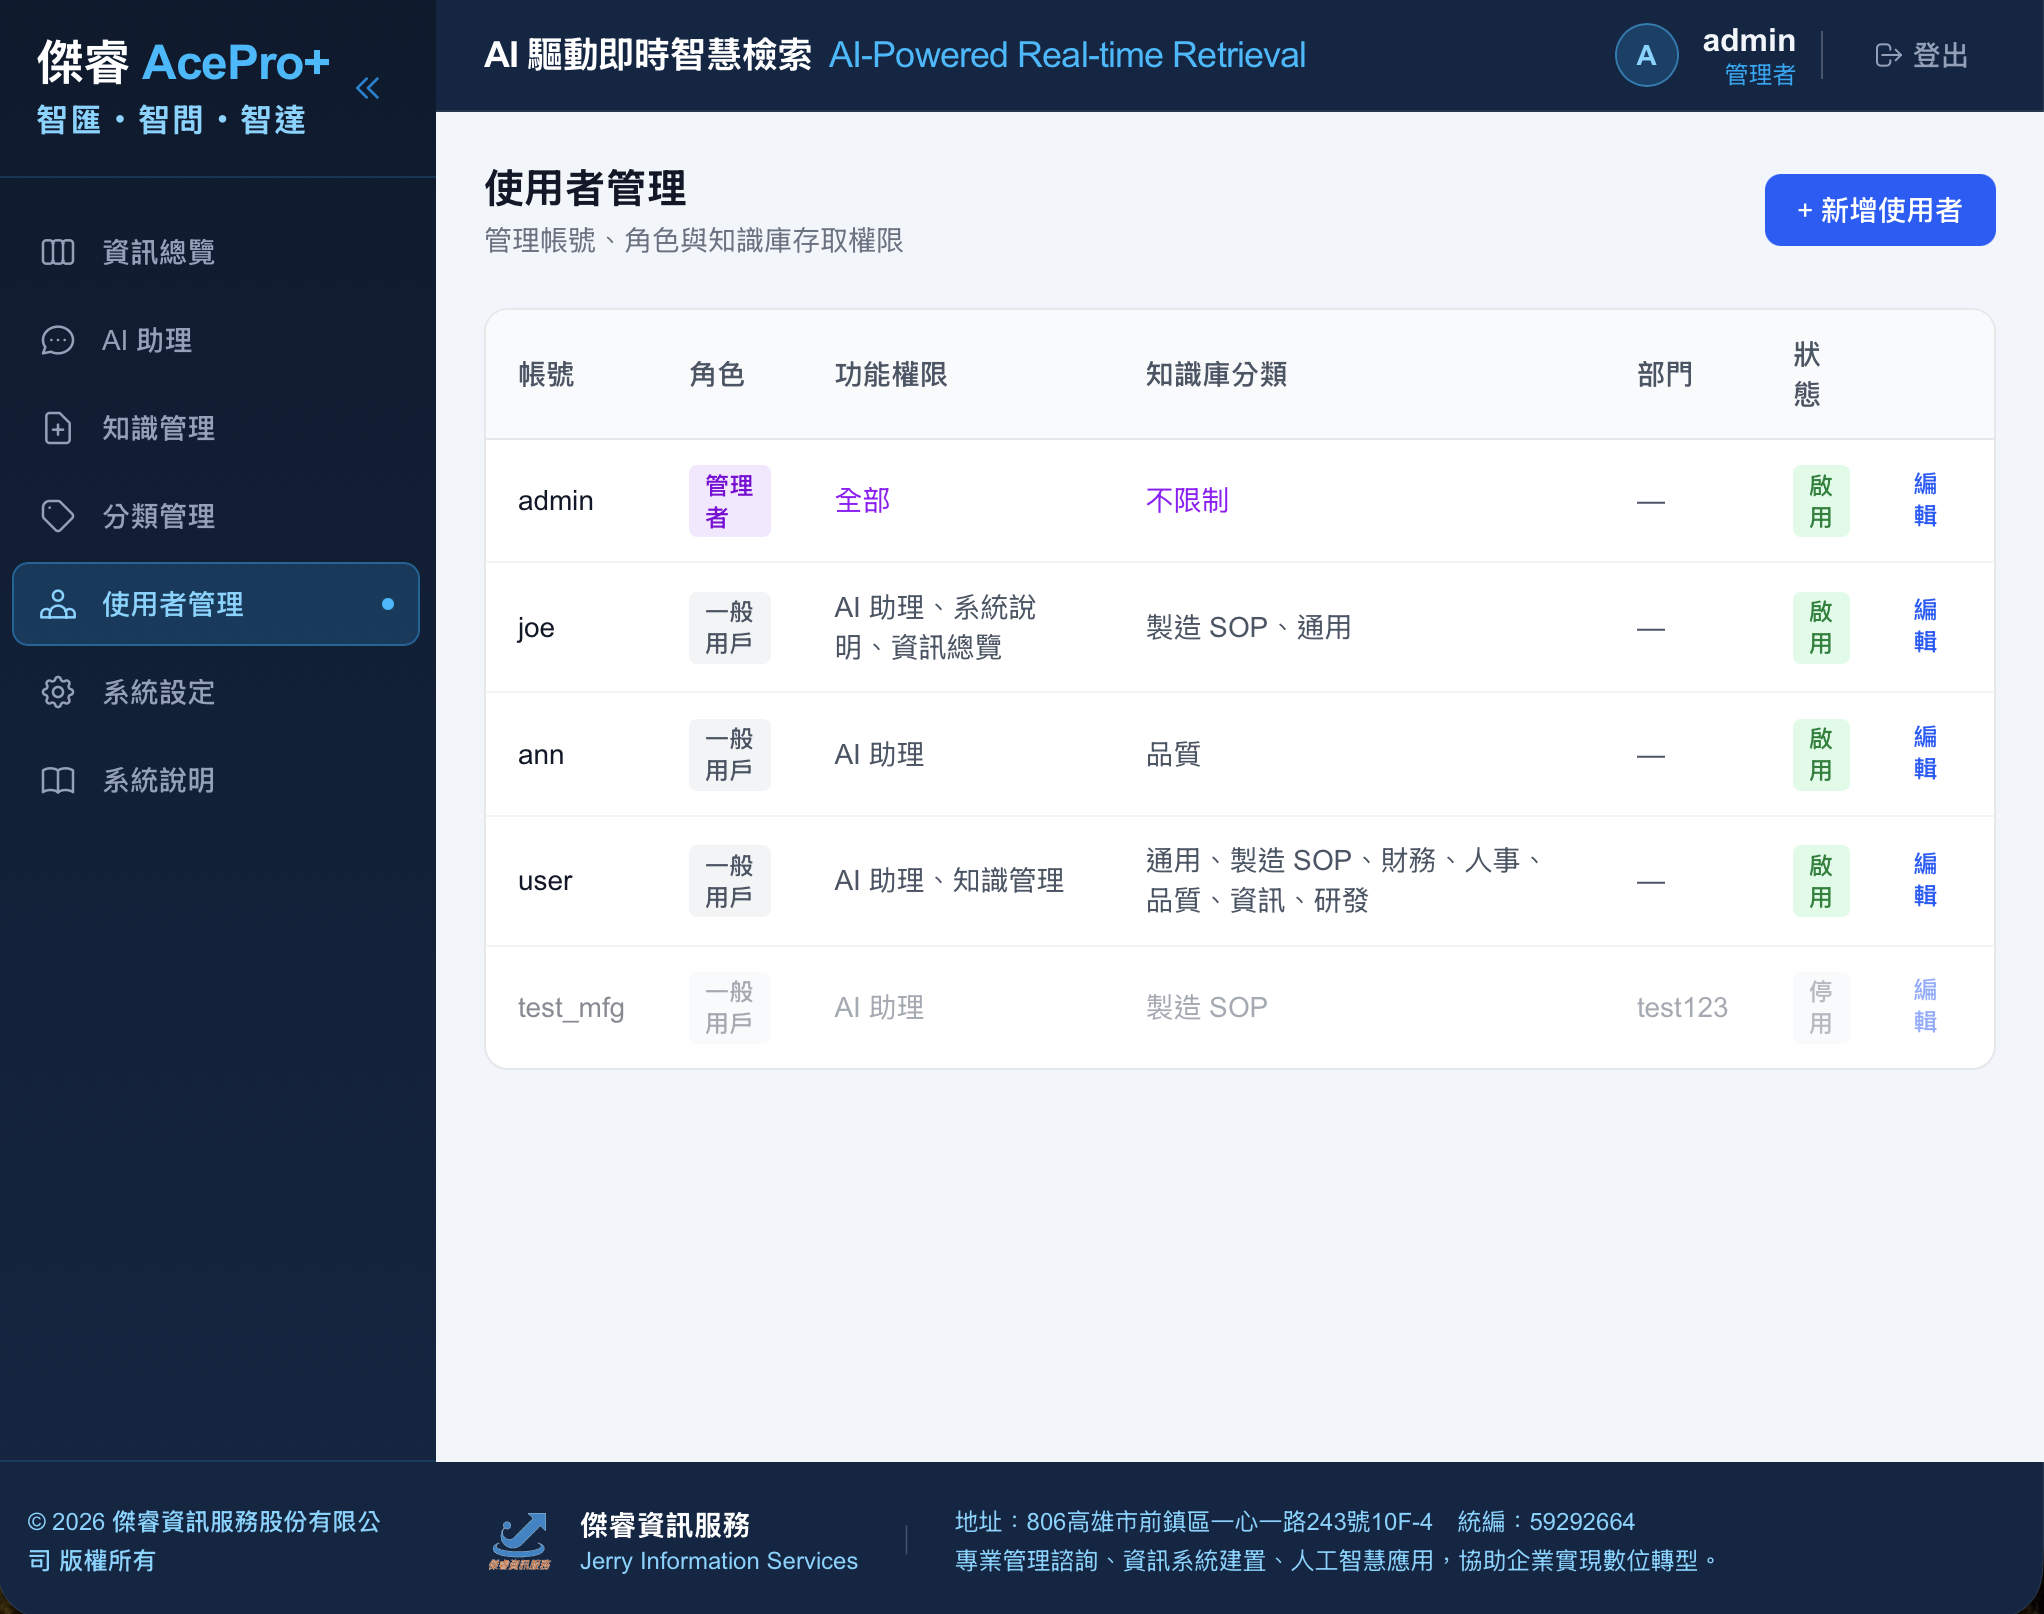Open 資訊總覽 menu item

[x=216, y=252]
